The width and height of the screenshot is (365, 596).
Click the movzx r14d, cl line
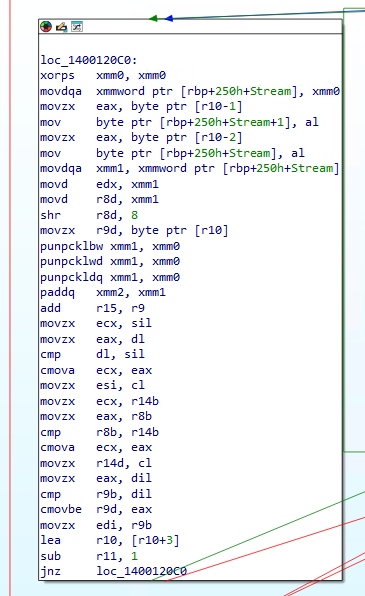(96, 463)
